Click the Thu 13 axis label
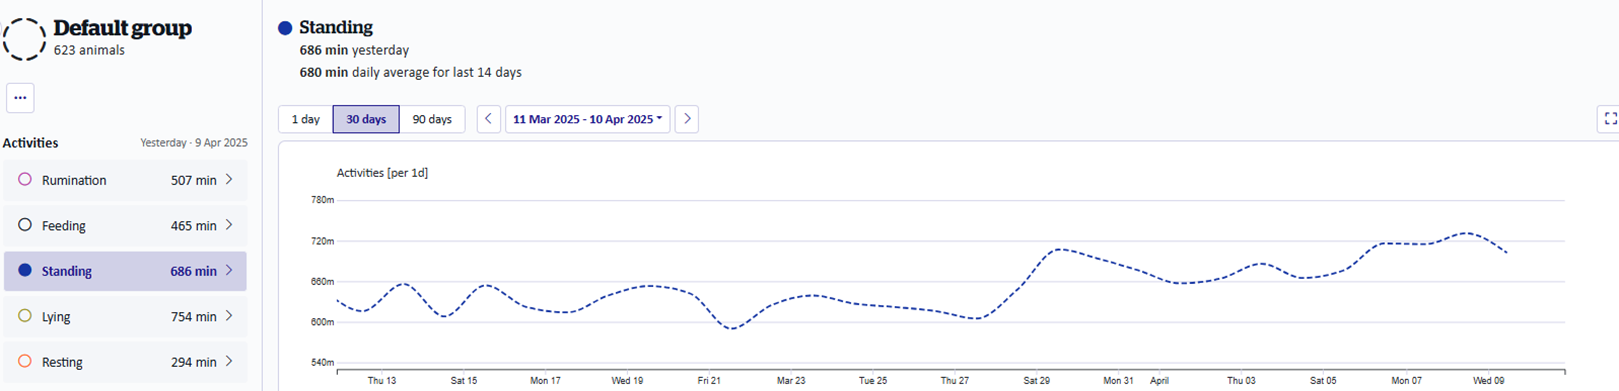 [381, 381]
